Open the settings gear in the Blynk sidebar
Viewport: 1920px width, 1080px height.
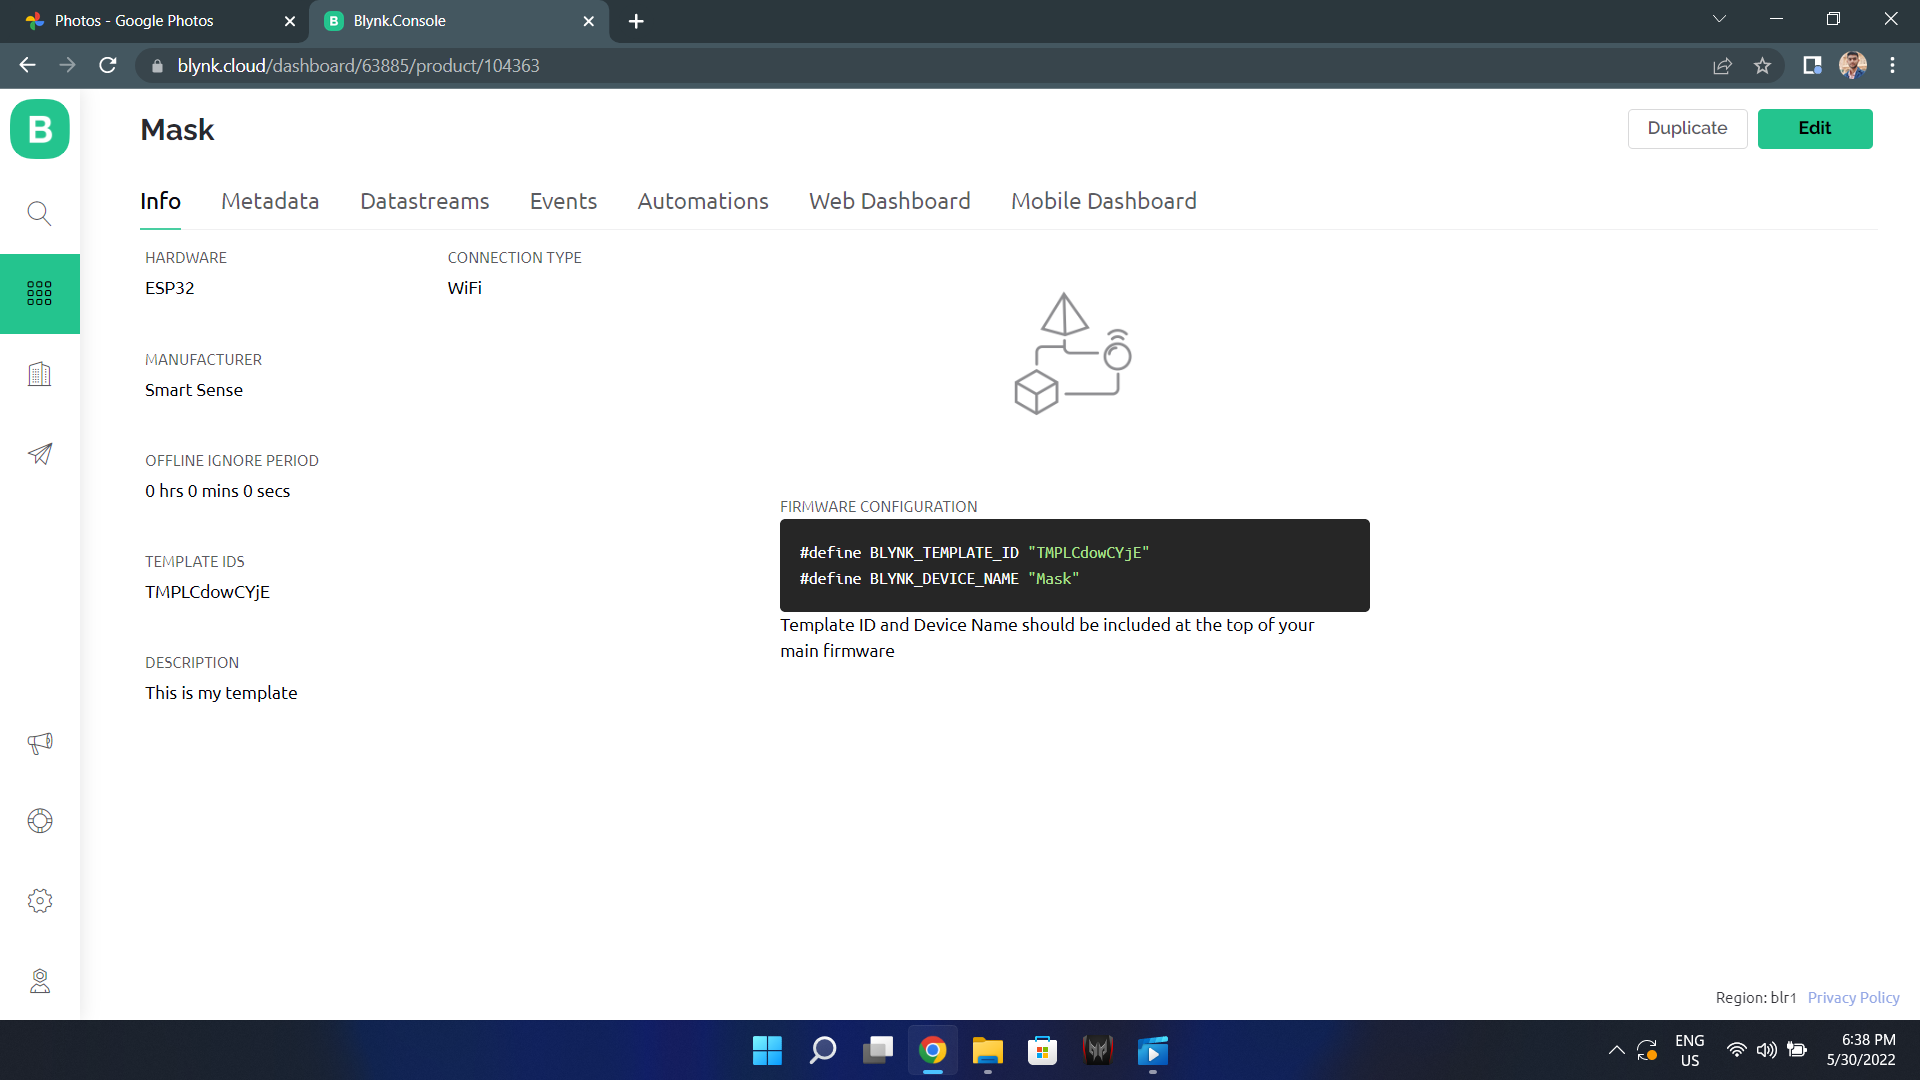click(40, 900)
